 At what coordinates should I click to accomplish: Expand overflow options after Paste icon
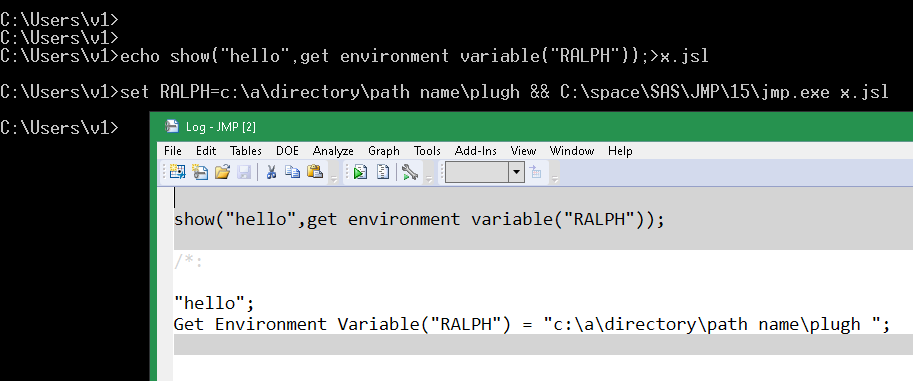pos(334,179)
